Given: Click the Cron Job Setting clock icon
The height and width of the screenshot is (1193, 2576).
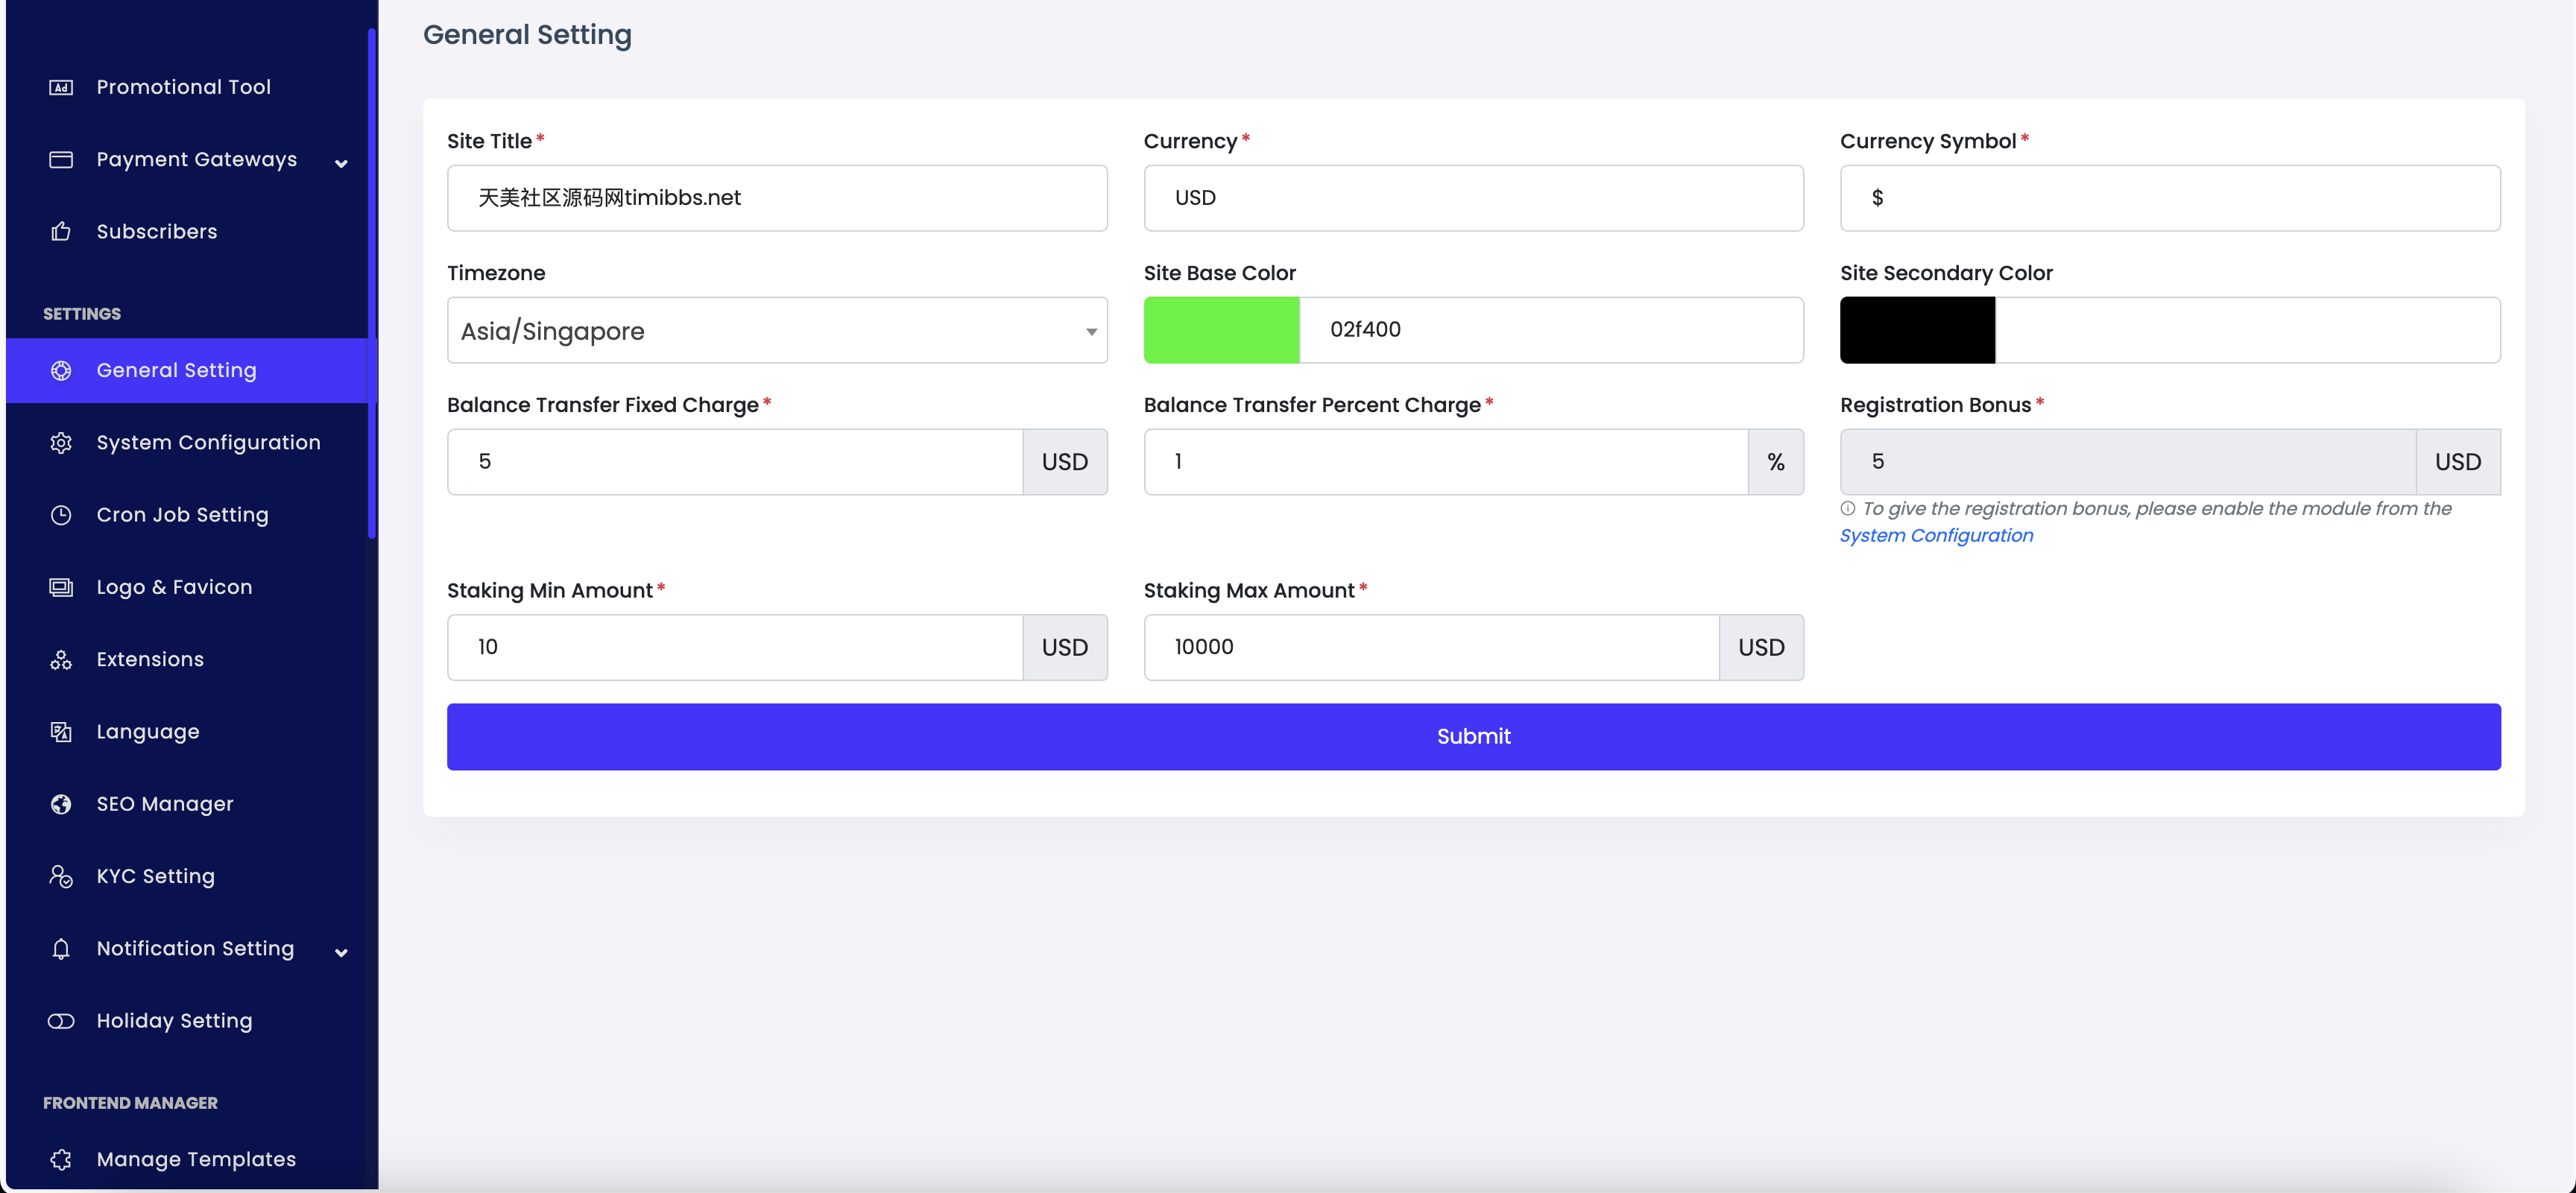Looking at the screenshot, I should [61, 515].
